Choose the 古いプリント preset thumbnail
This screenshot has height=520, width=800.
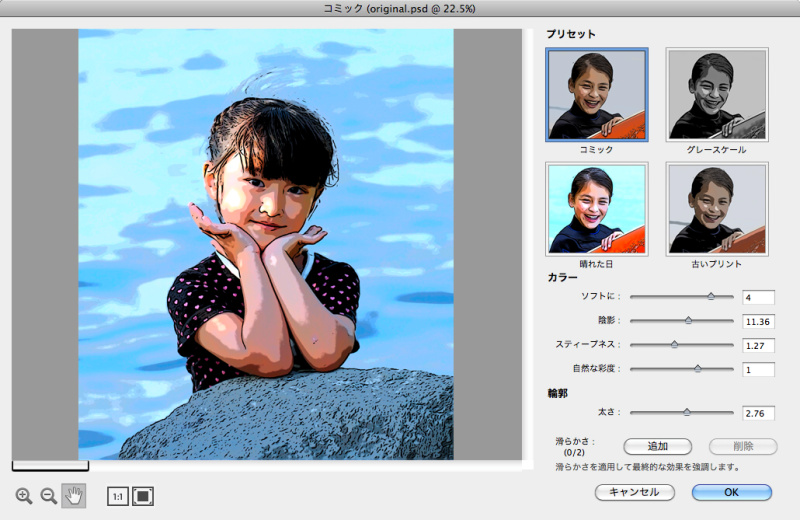click(x=717, y=209)
